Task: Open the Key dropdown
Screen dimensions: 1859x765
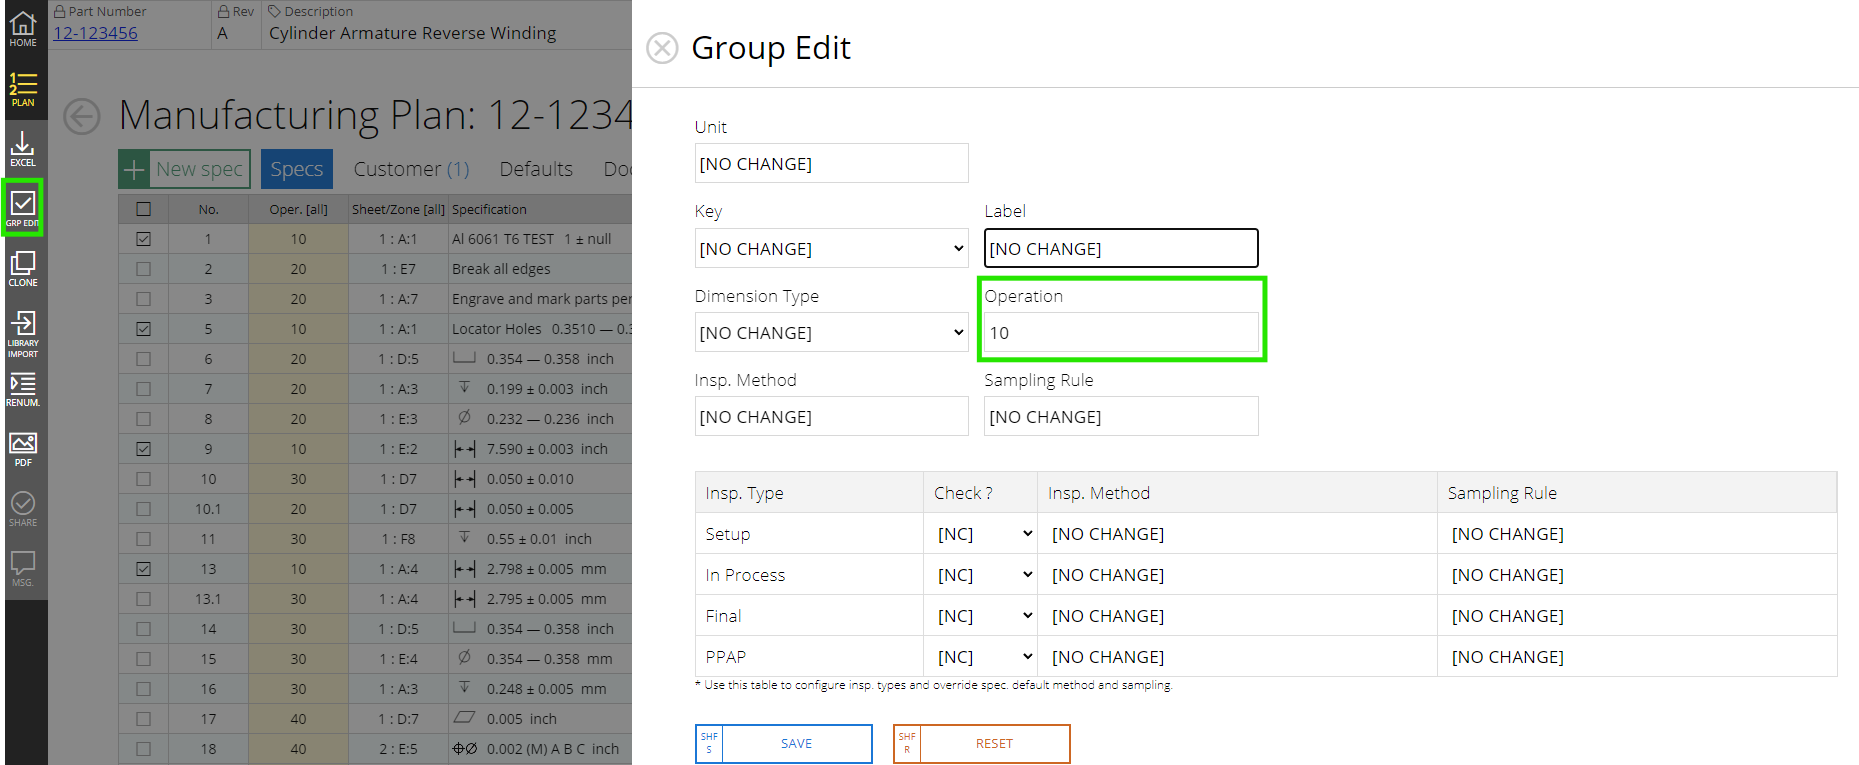Action: tap(832, 248)
